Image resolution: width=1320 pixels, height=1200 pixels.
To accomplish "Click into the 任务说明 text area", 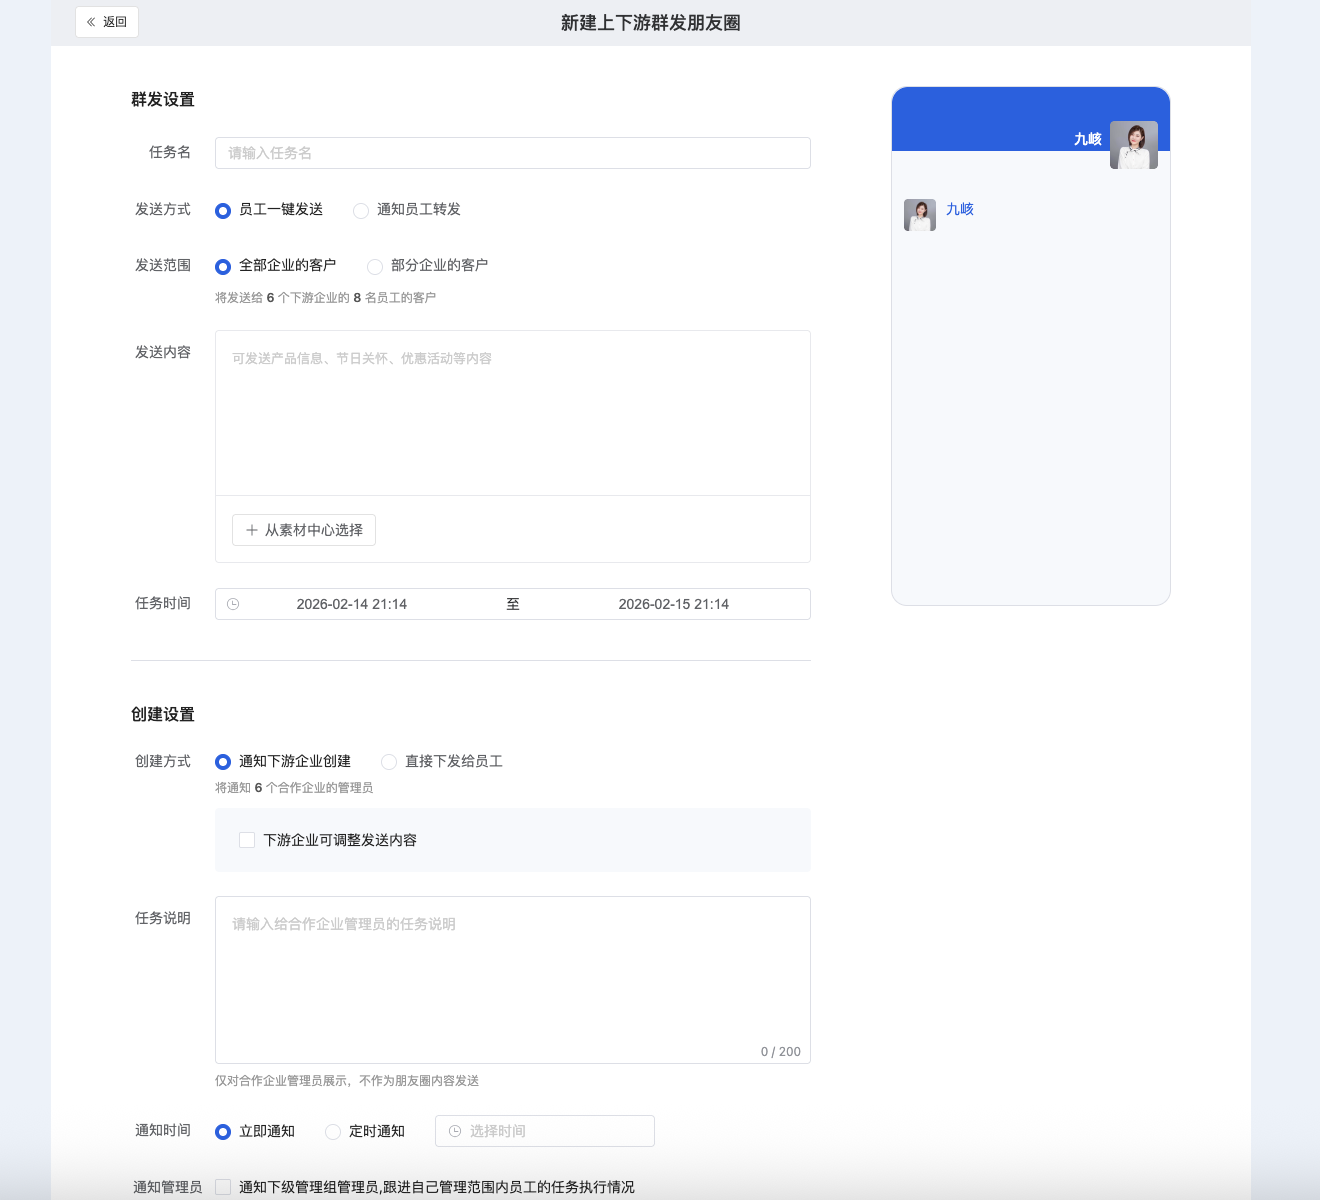I will coord(512,980).
